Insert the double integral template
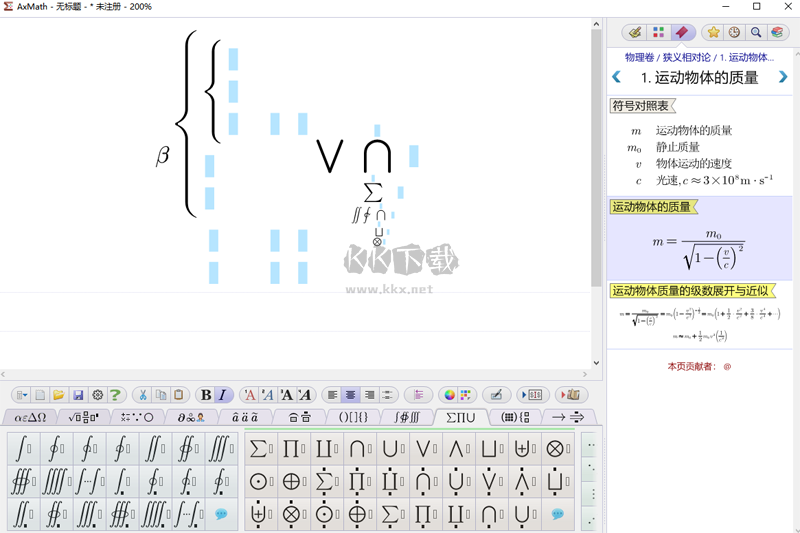This screenshot has height=533, width=800. [x=155, y=449]
